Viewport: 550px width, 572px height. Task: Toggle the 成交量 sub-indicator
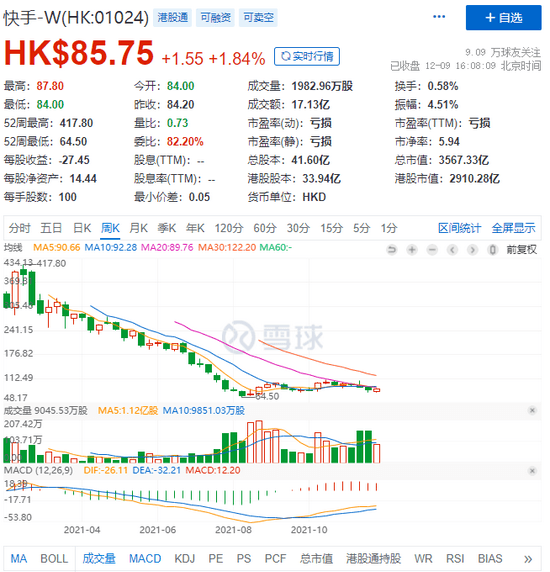(99, 559)
